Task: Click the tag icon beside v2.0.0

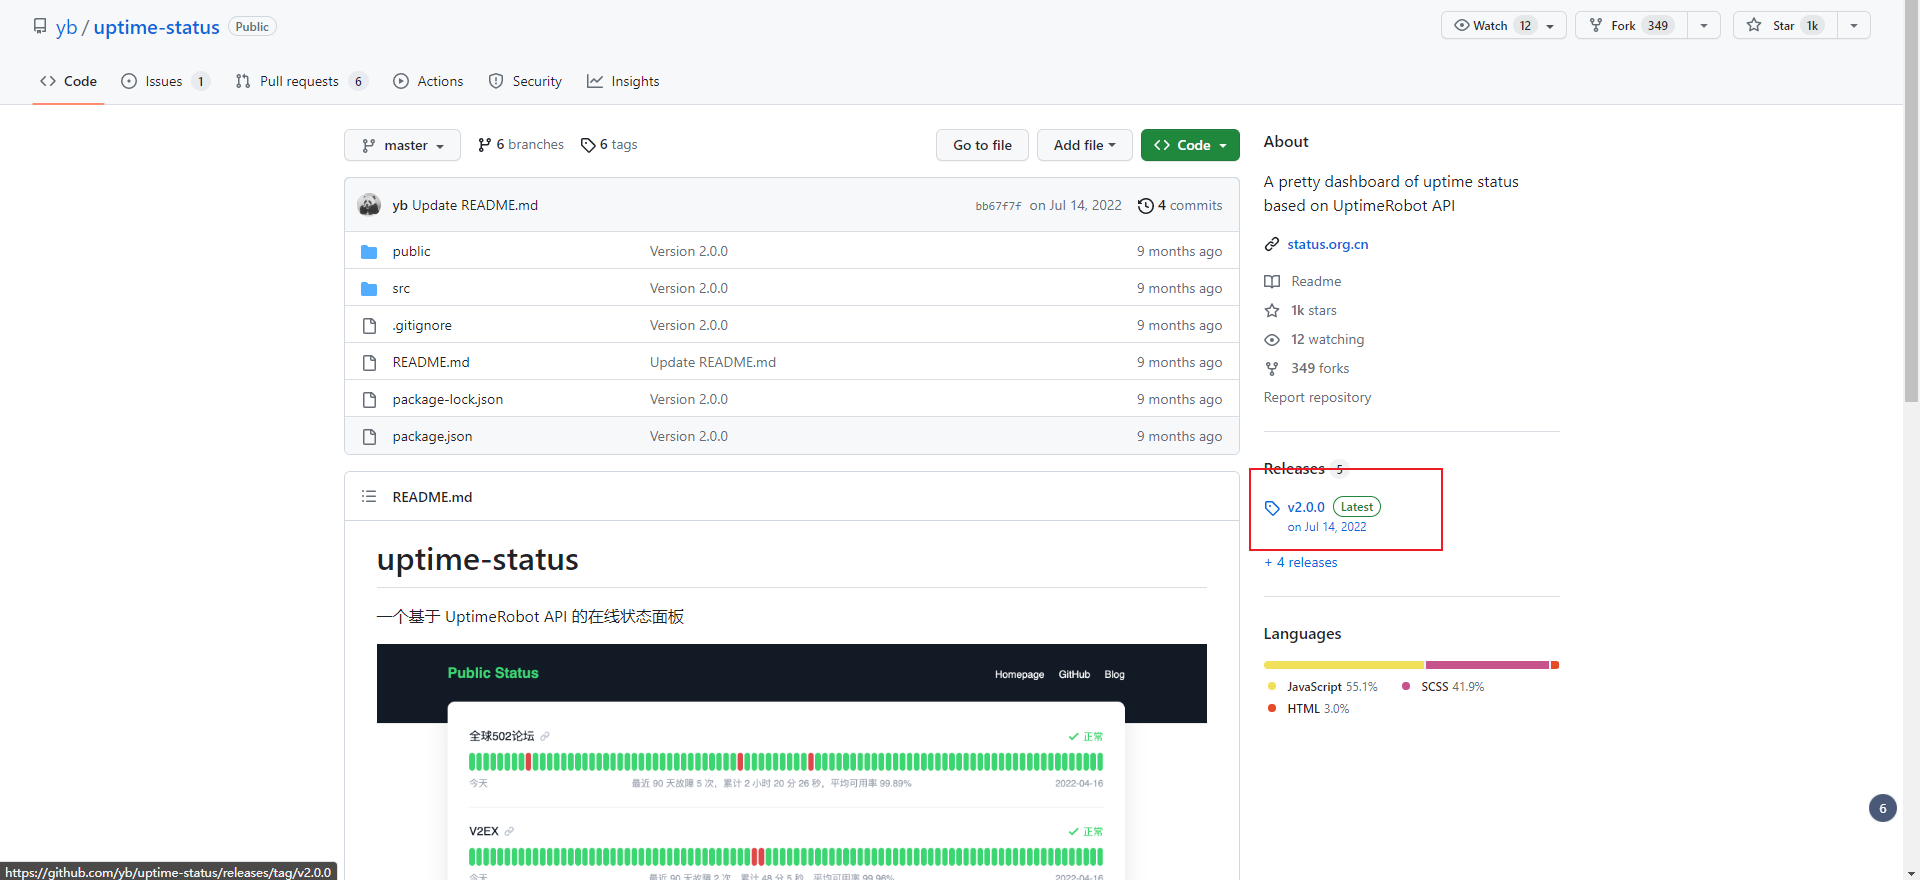Action: point(1272,507)
